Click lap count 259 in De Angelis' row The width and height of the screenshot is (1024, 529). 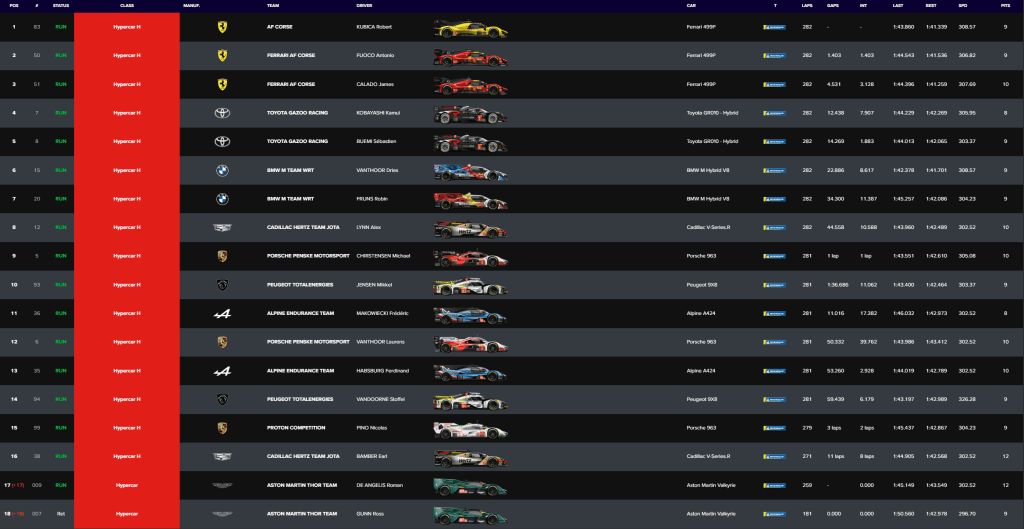click(x=807, y=485)
